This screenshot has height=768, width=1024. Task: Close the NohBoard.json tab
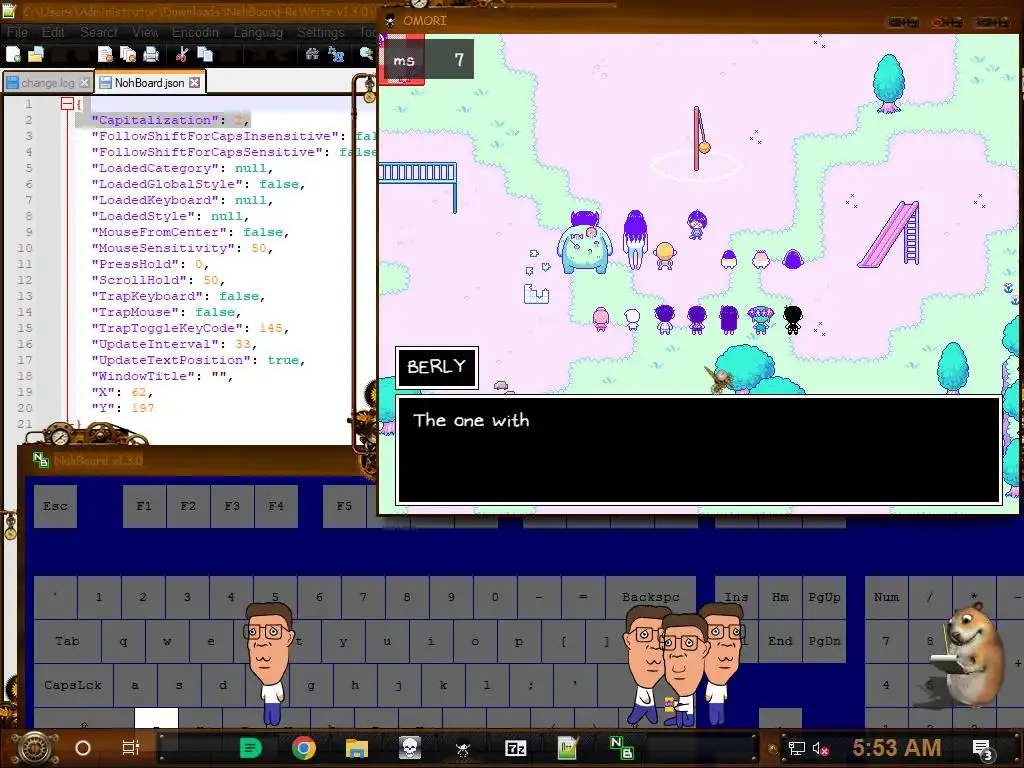[x=195, y=83]
